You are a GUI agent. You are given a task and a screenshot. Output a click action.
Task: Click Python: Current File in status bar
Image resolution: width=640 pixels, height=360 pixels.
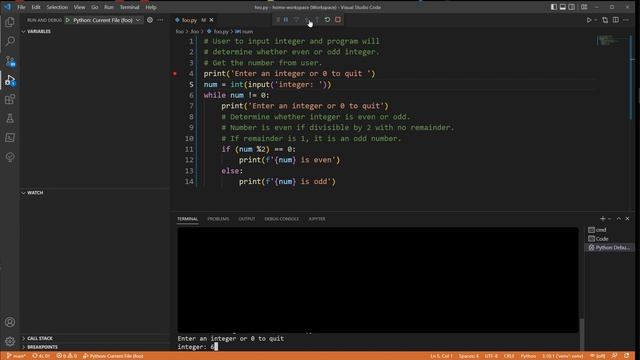pyautogui.click(x=113, y=356)
